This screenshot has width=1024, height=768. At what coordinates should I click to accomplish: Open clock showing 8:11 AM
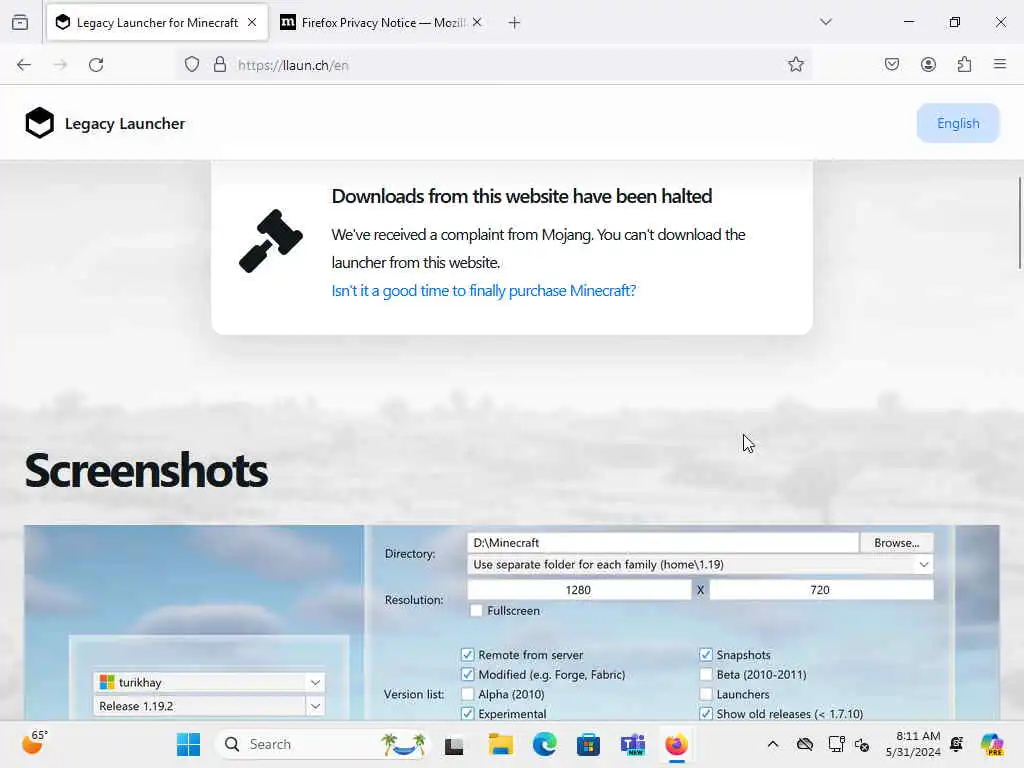(913, 744)
